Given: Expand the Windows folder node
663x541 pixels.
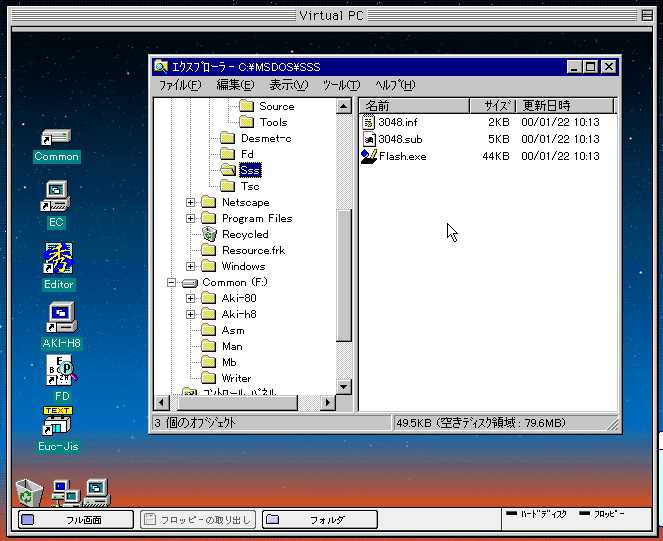Looking at the screenshot, I should 190,266.
